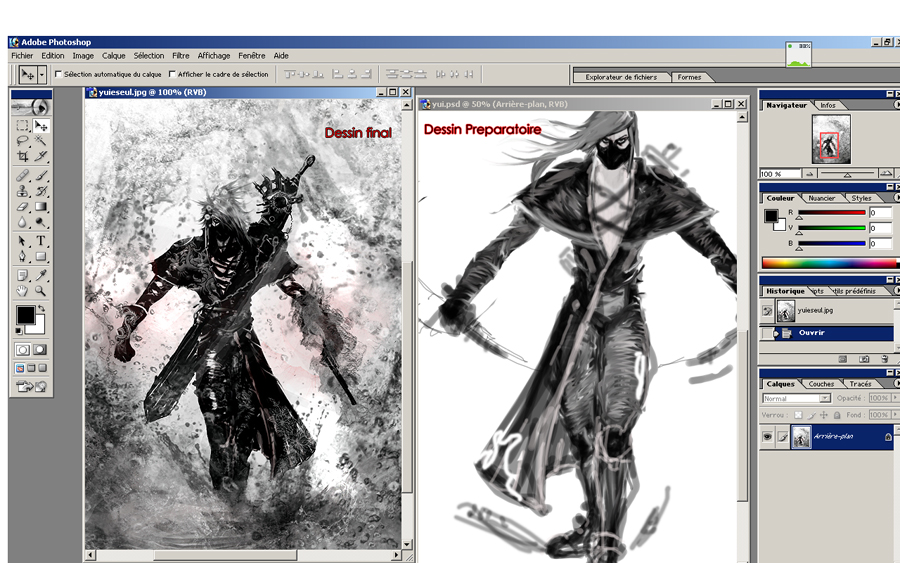Switch to the Couches tab
900x563 pixels.
tap(821, 384)
